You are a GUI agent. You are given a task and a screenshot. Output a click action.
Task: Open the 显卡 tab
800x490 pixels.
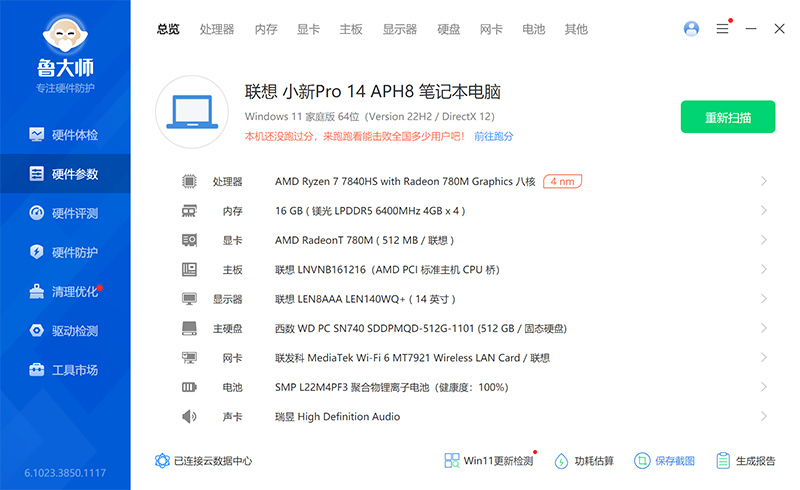(308, 29)
